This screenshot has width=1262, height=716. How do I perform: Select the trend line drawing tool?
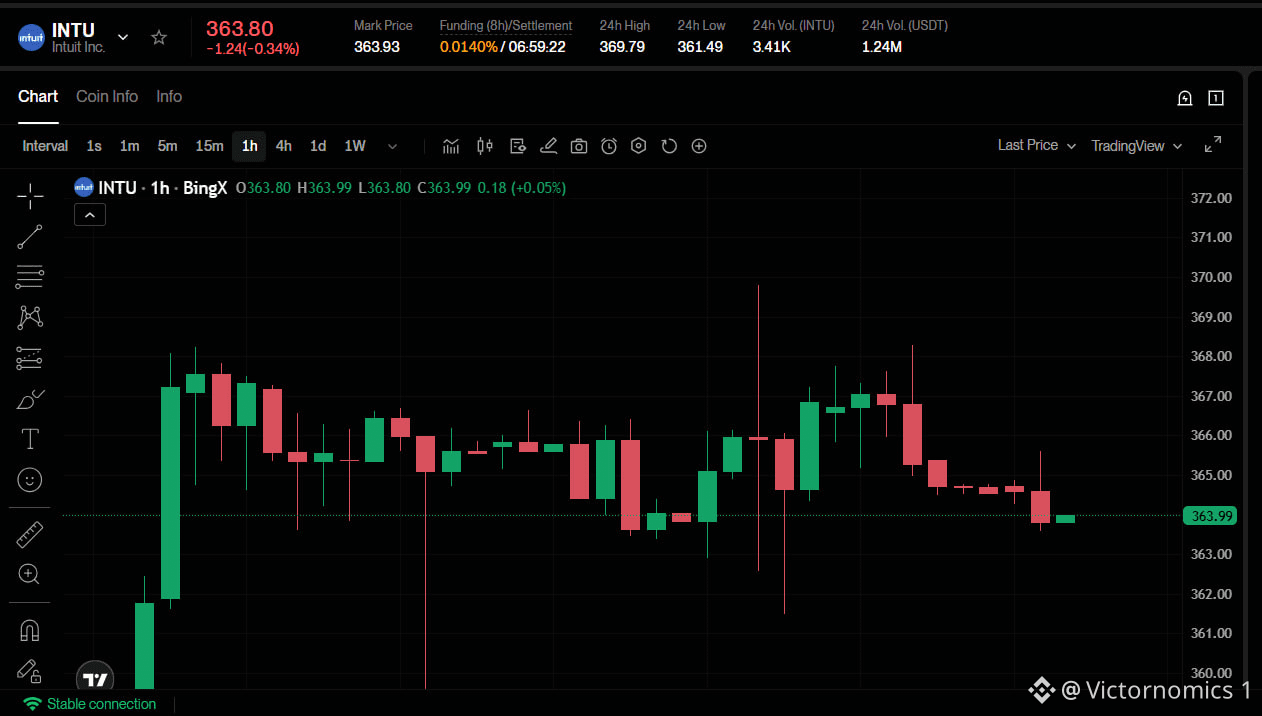[x=30, y=237]
